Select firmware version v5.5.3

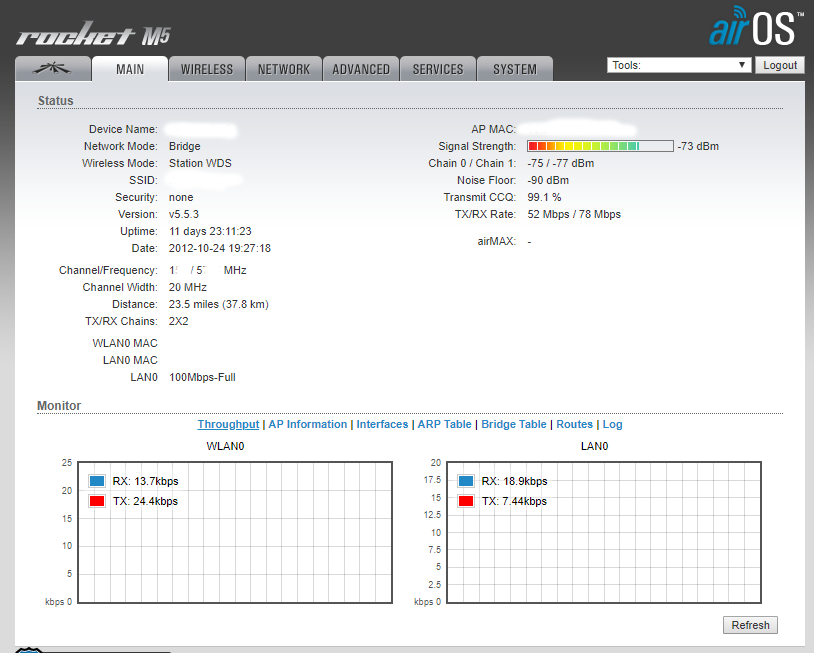coord(184,214)
